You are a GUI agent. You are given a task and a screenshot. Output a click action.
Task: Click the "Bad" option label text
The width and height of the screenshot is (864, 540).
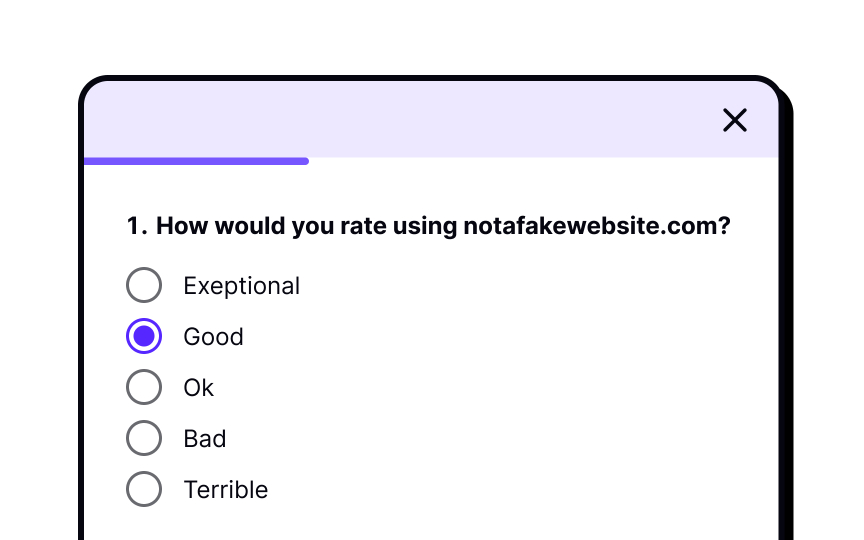(x=204, y=439)
